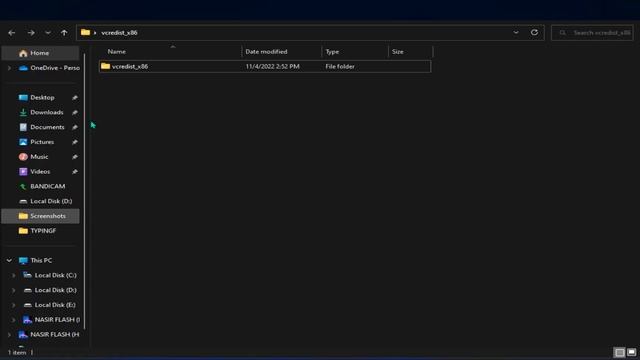
Task: Expand Local Disk (E:) under This PC
Action: pos(13,305)
